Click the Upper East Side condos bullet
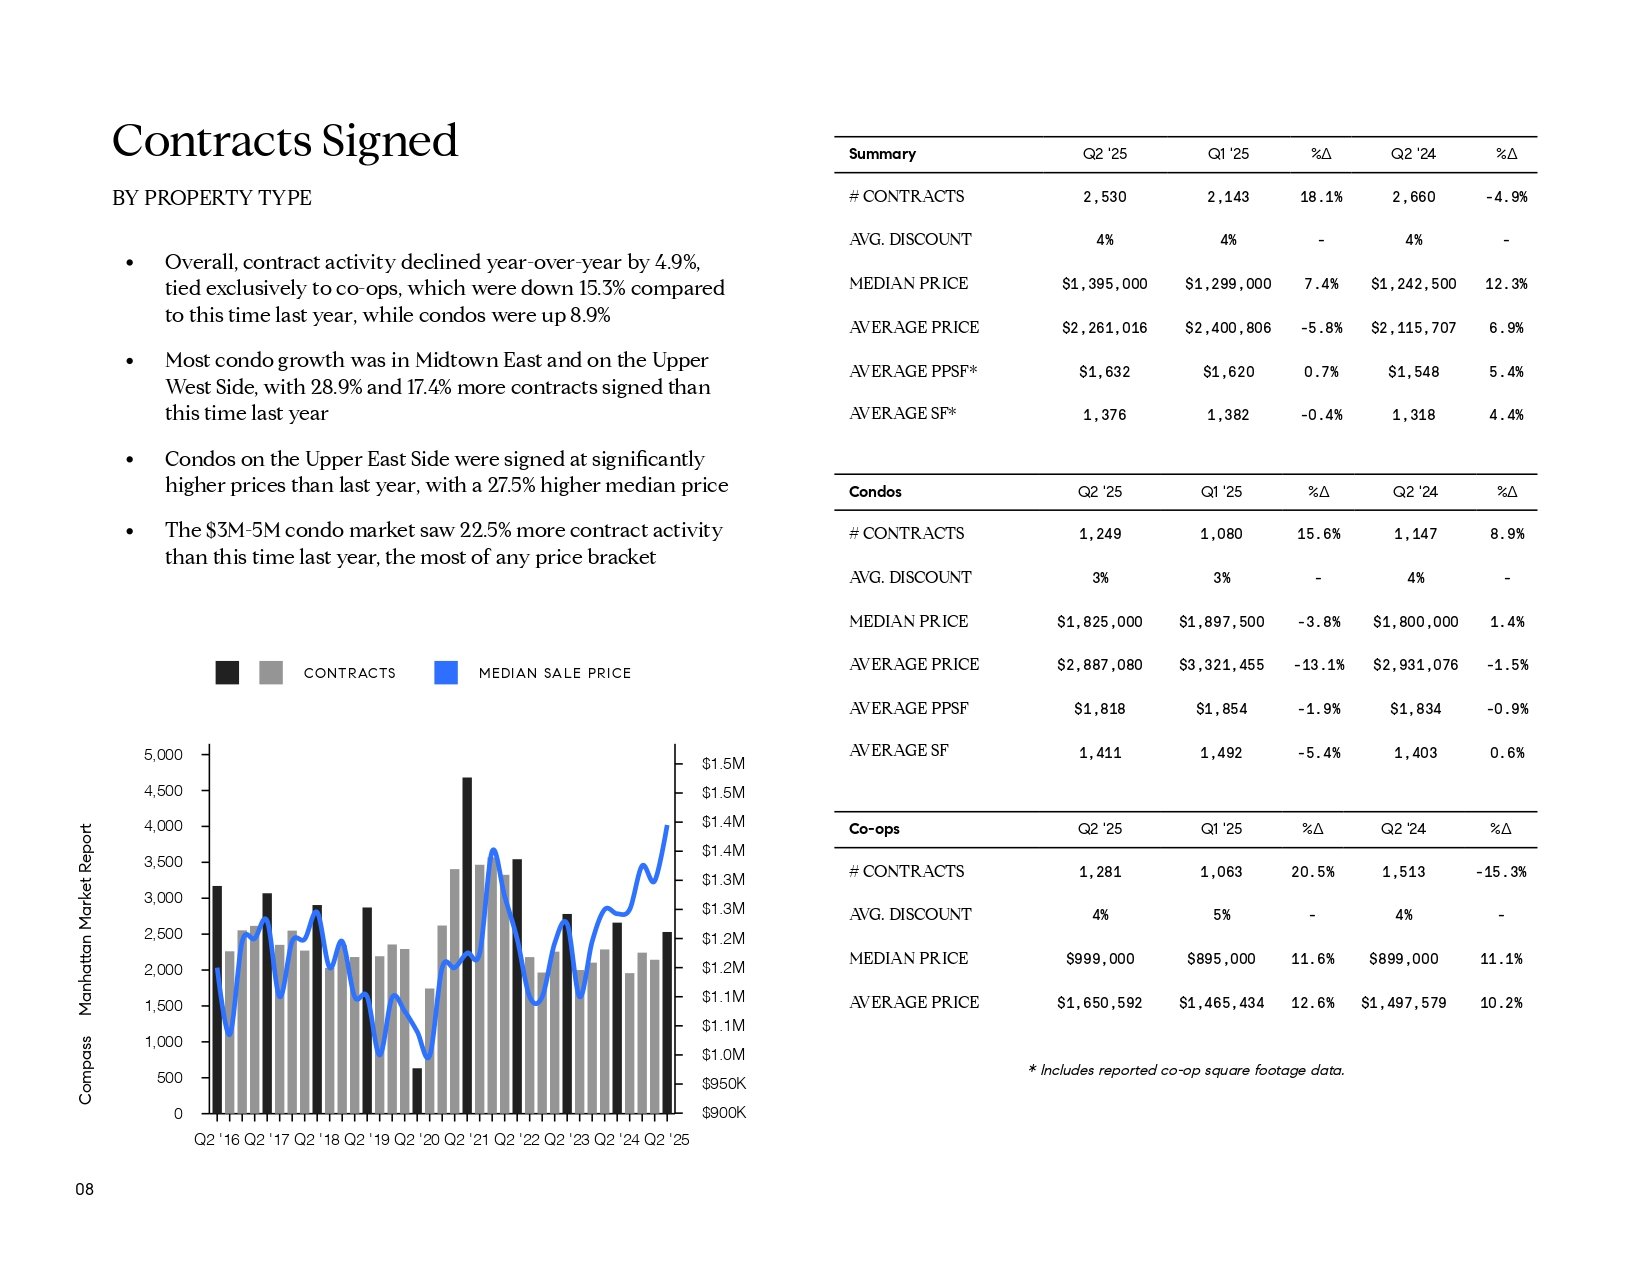This screenshot has width=1650, height=1275. [x=447, y=472]
